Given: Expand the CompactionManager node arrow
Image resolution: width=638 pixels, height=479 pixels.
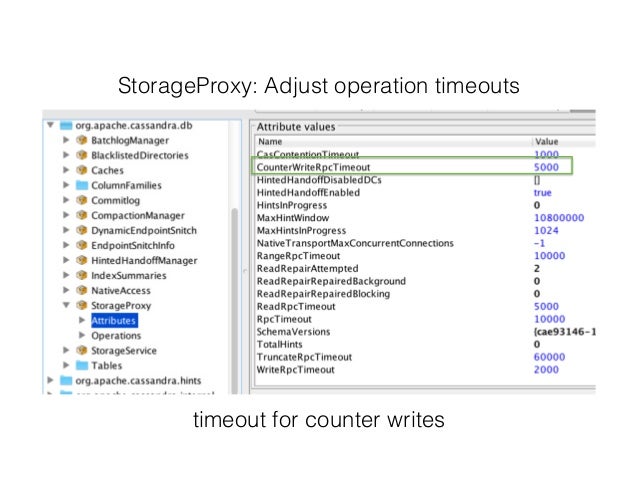Looking at the screenshot, I should pos(66,215).
